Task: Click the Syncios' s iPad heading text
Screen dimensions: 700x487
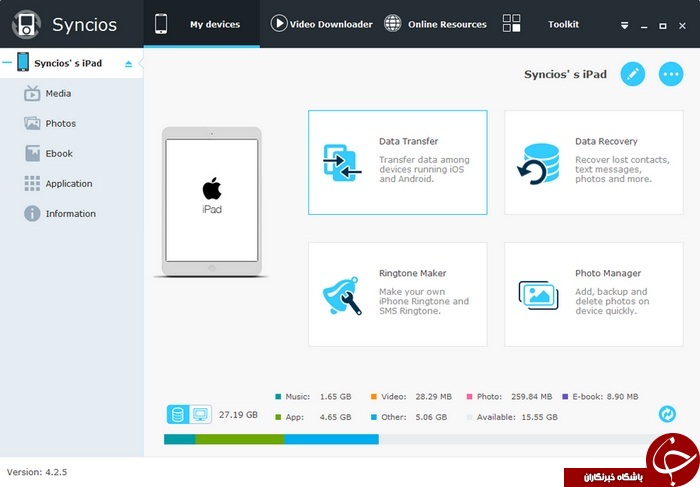Action: point(565,74)
